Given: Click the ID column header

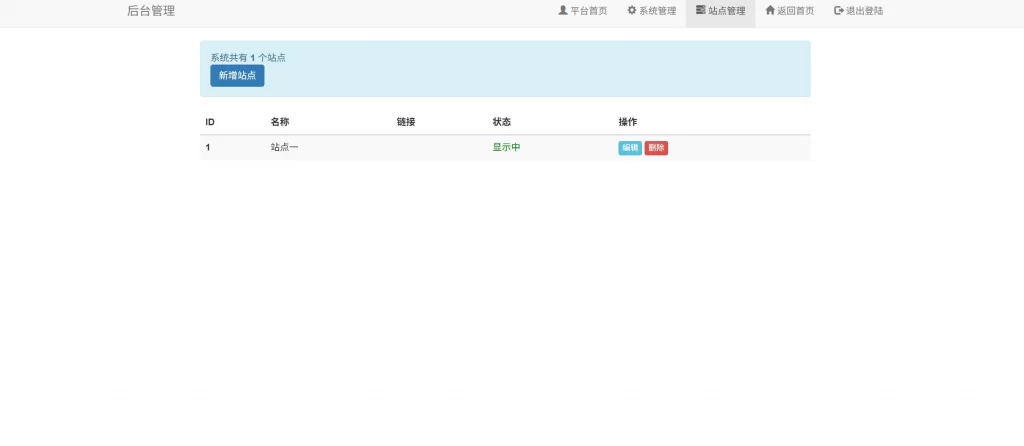Looking at the screenshot, I should point(210,122).
